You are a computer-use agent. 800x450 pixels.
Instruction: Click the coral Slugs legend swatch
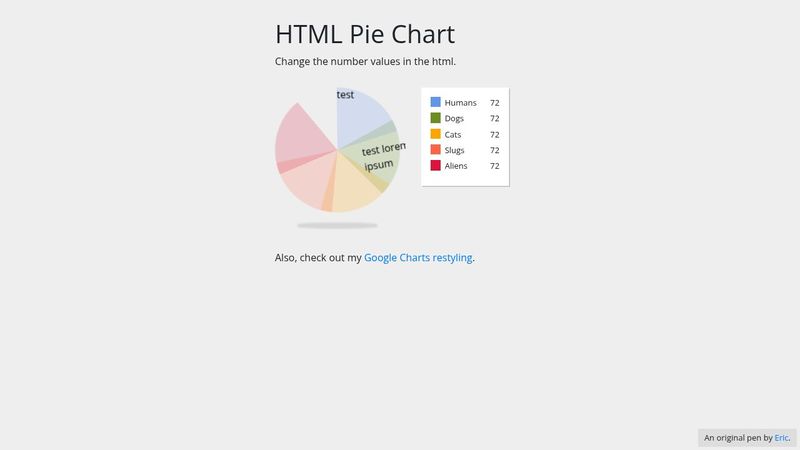point(436,150)
